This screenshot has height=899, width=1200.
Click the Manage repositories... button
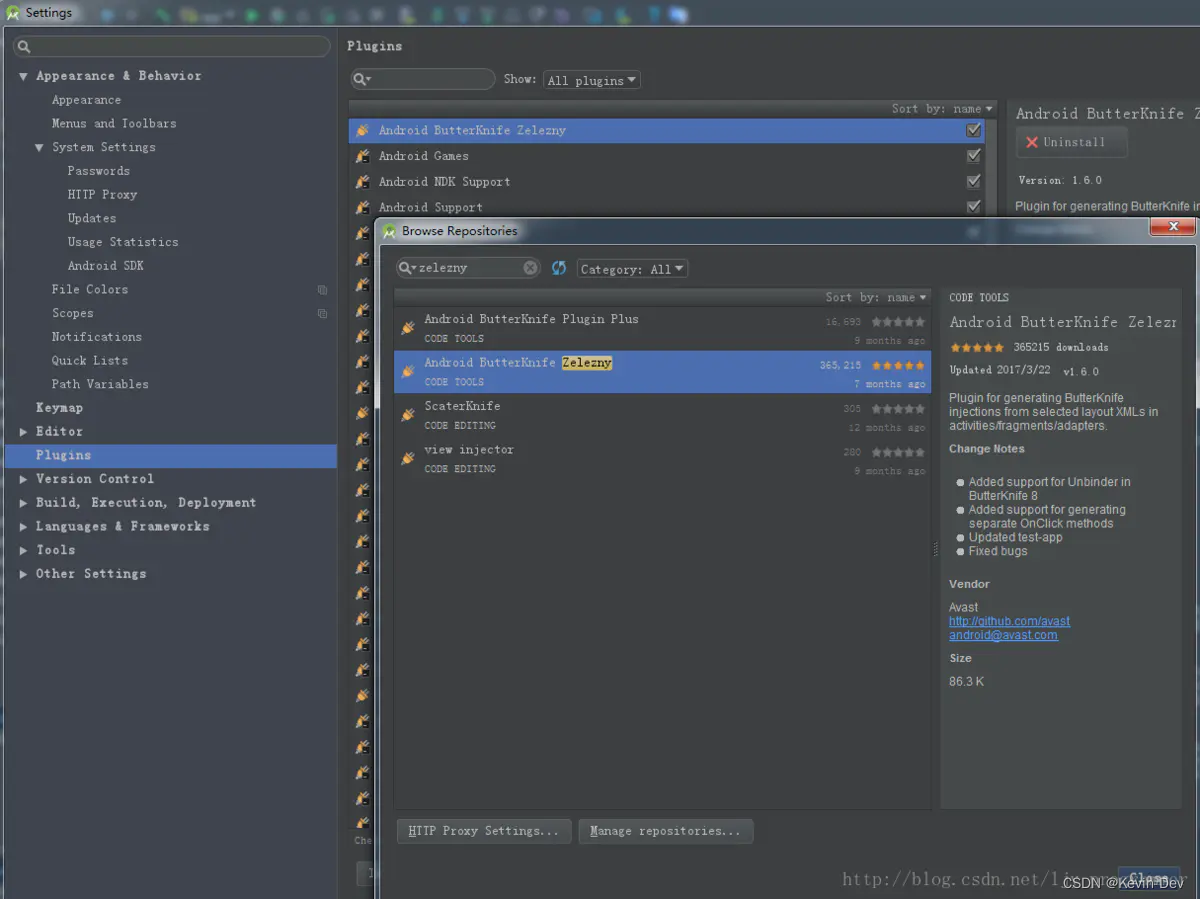click(x=665, y=831)
